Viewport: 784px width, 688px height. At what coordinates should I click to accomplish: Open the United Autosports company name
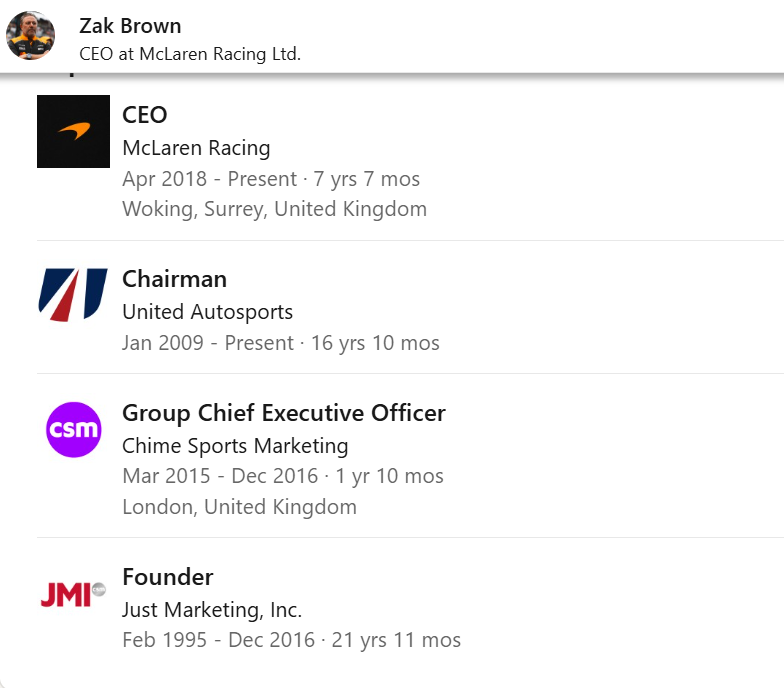pos(208,312)
